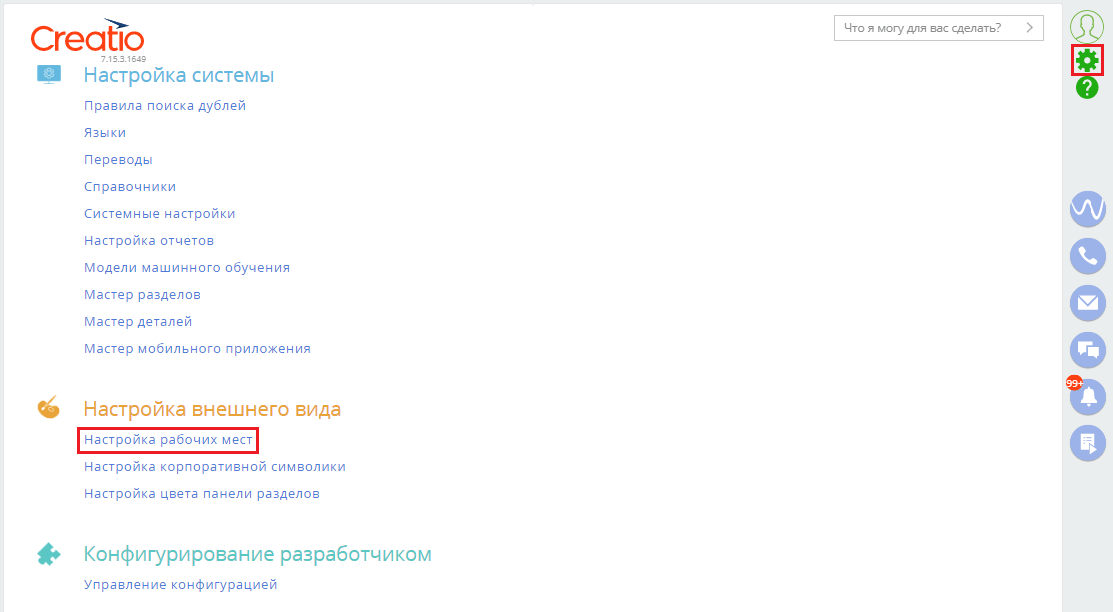Screen dimensions: 1113x612
Task: Open Справочники from the system settings list
Action: (130, 185)
